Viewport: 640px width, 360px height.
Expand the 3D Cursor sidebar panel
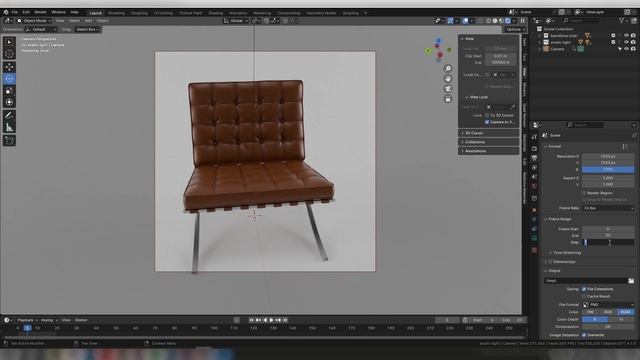[x=489, y=133]
